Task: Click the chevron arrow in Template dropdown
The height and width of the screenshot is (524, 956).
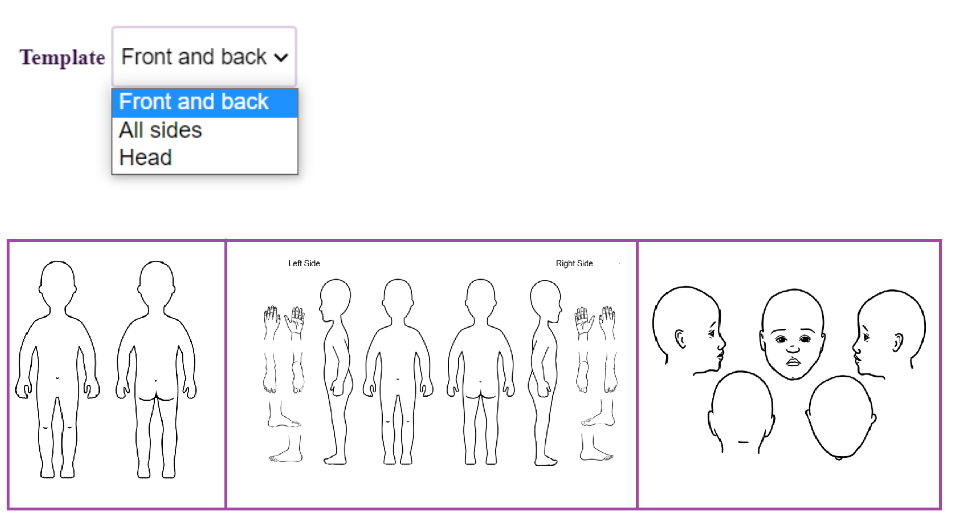Action: 280,58
